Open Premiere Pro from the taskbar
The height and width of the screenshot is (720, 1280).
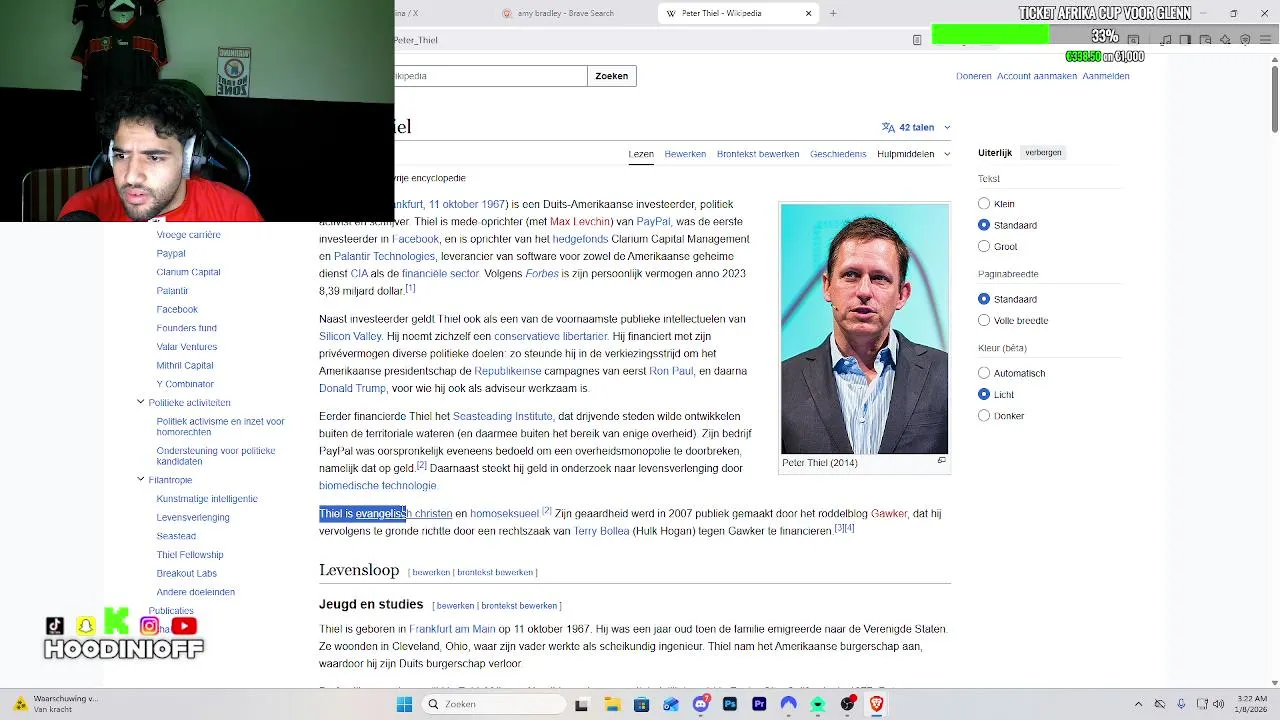point(759,704)
